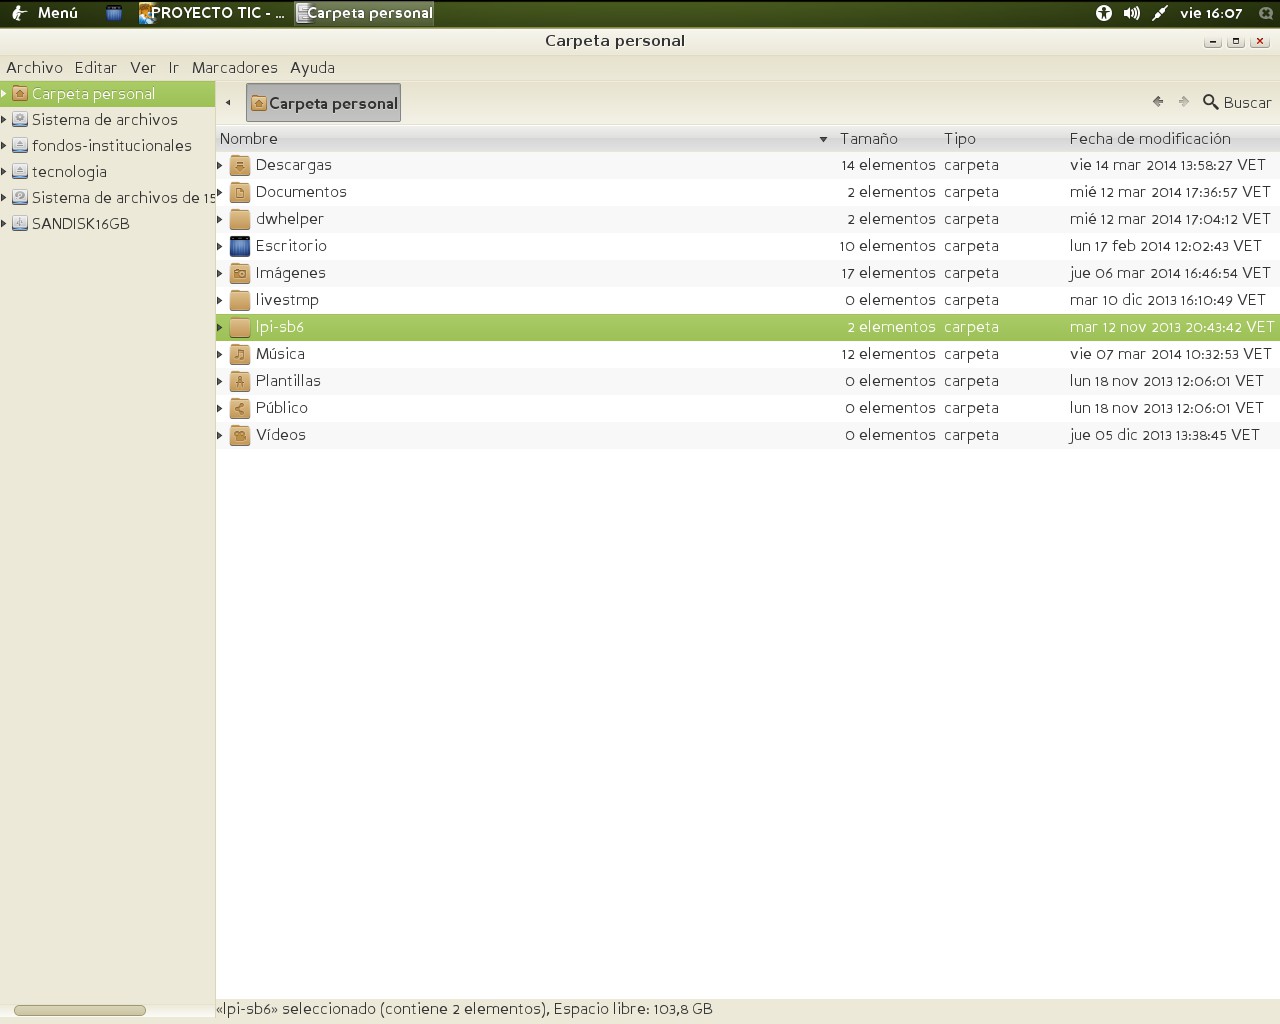Expand the Documentos folder tree arrow
This screenshot has width=1280, height=1024.
[221, 192]
